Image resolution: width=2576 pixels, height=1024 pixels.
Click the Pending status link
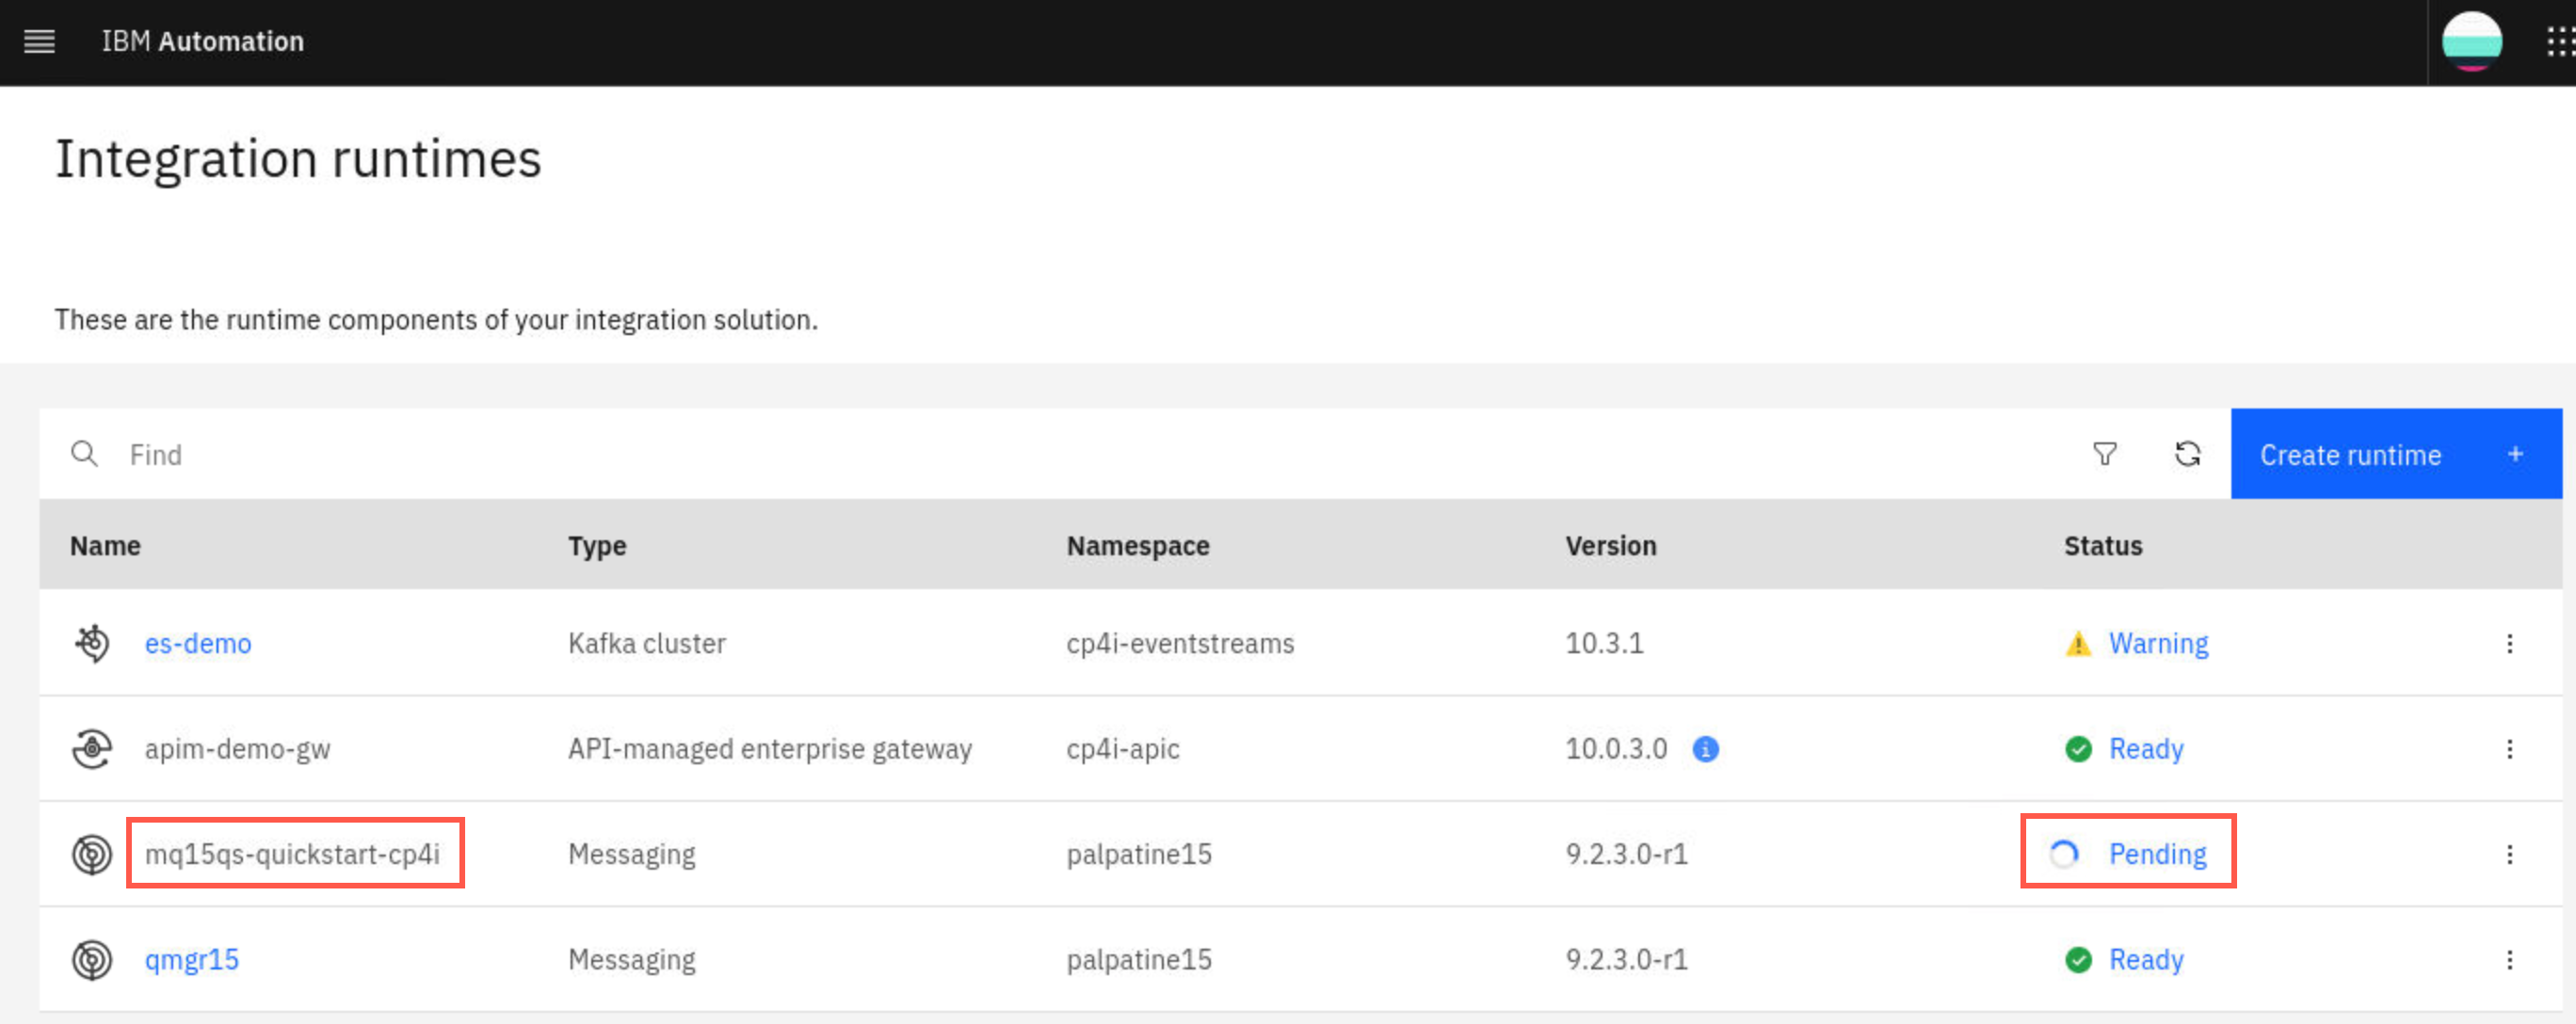click(x=2157, y=854)
